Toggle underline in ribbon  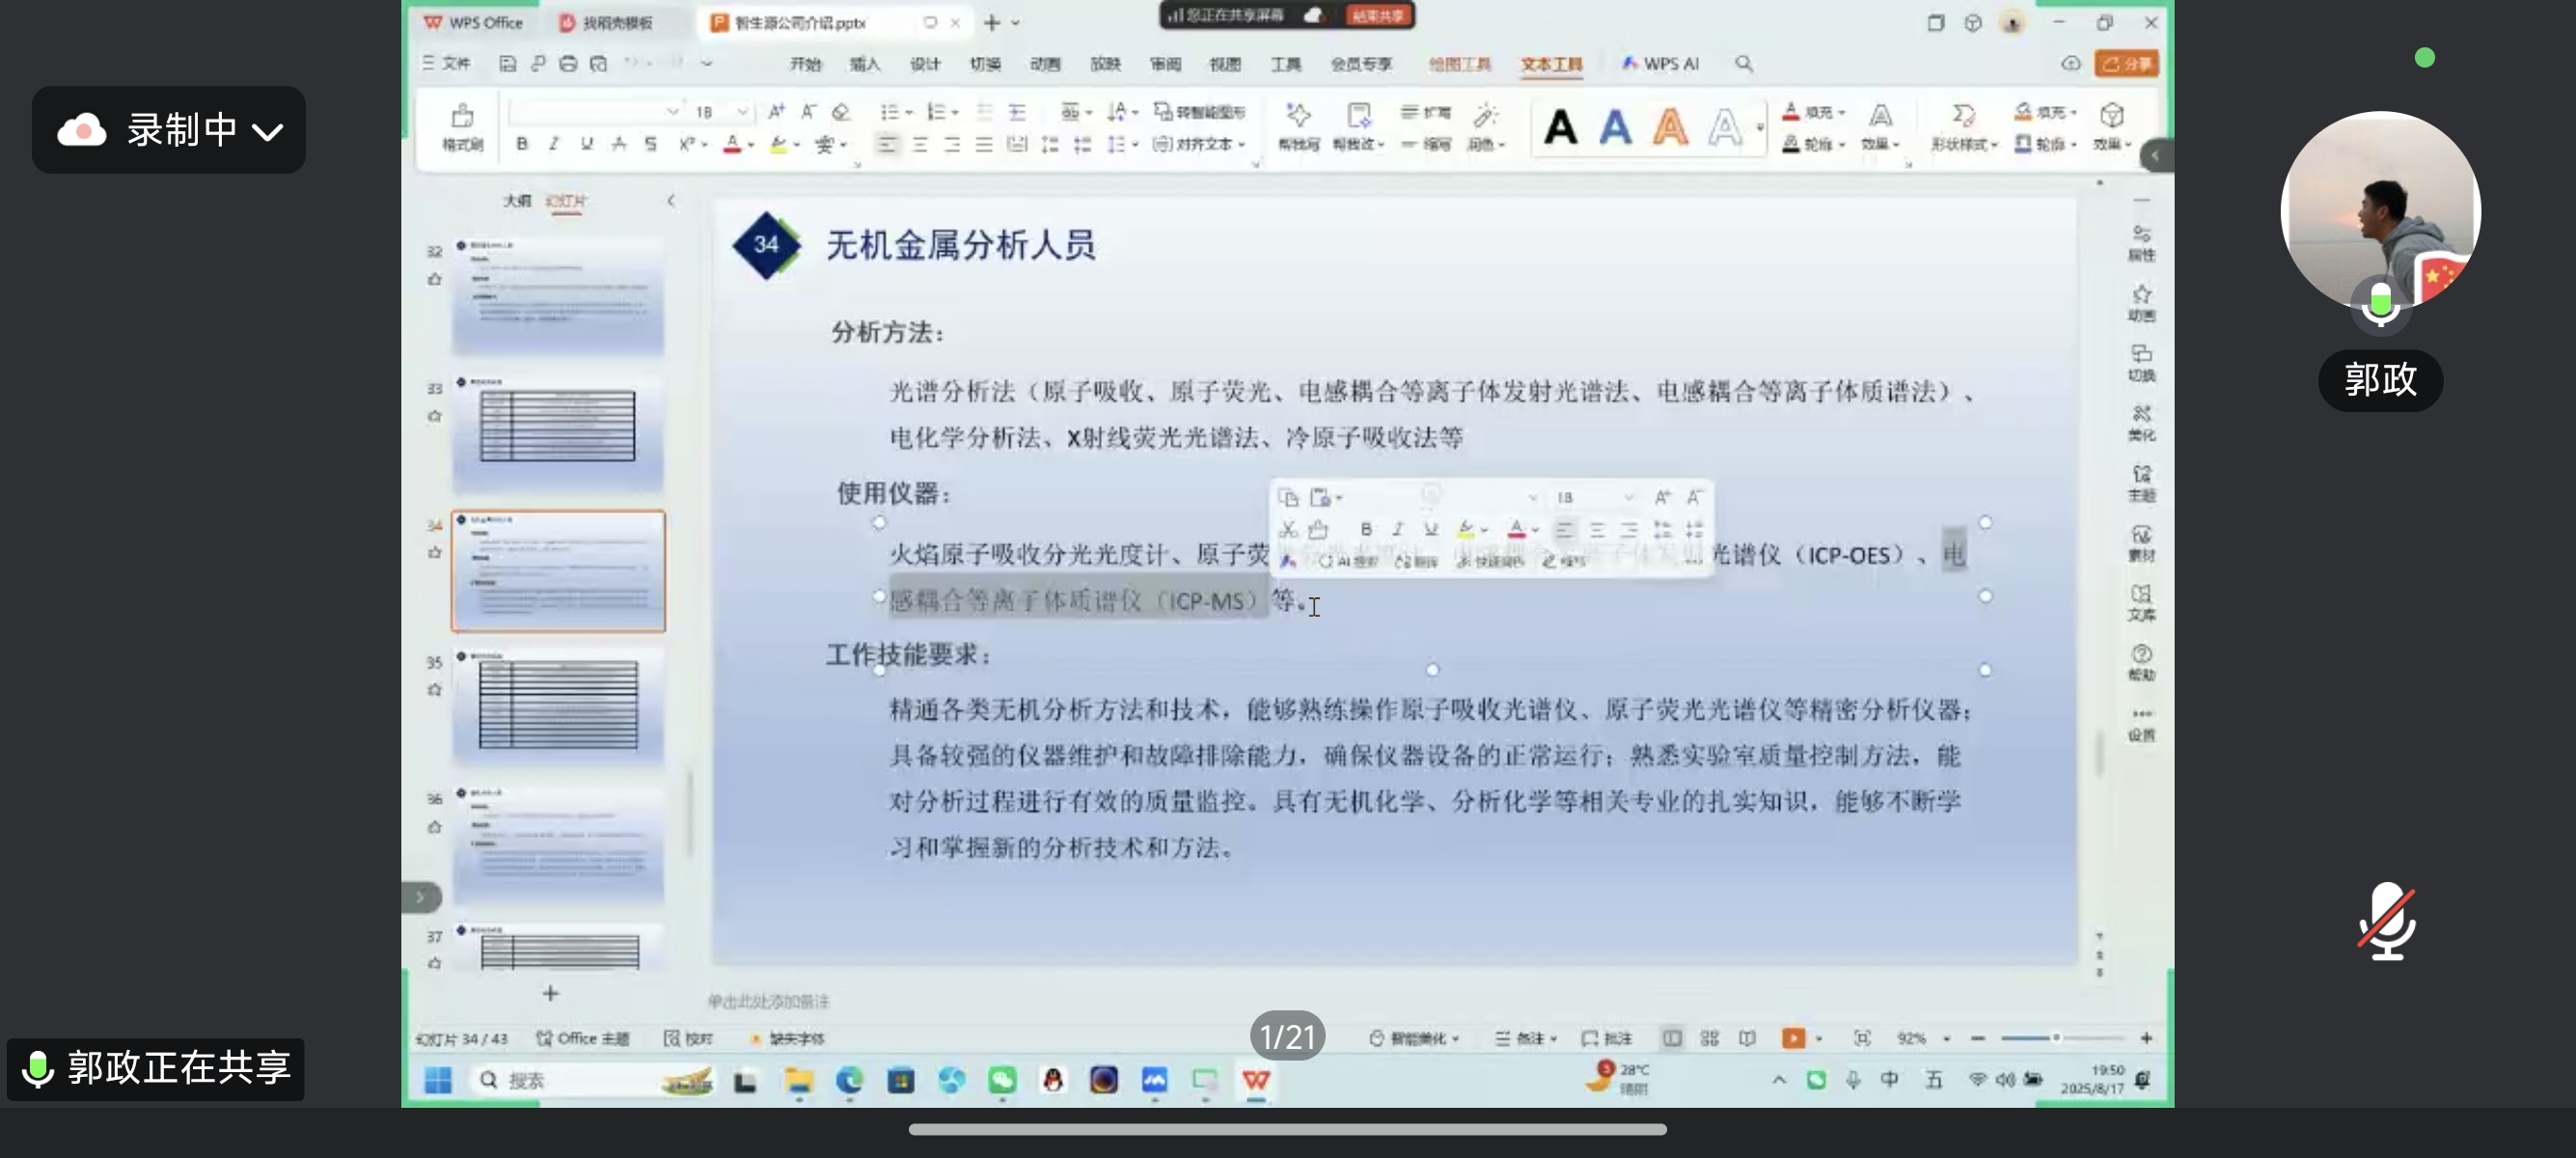[x=586, y=144]
